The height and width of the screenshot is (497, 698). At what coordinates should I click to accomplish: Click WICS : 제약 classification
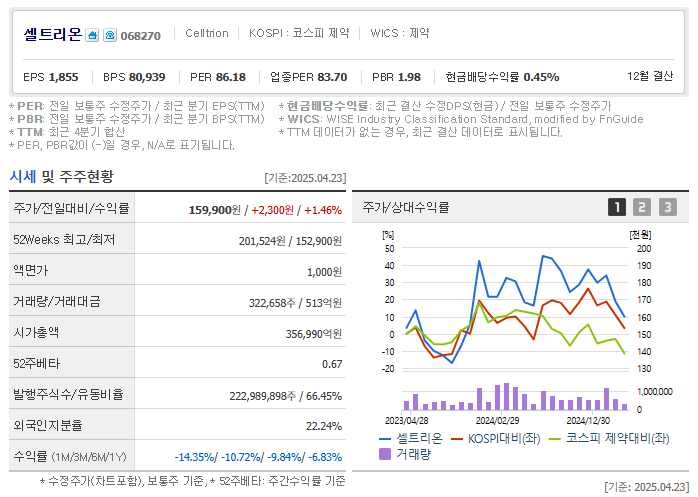pos(400,33)
